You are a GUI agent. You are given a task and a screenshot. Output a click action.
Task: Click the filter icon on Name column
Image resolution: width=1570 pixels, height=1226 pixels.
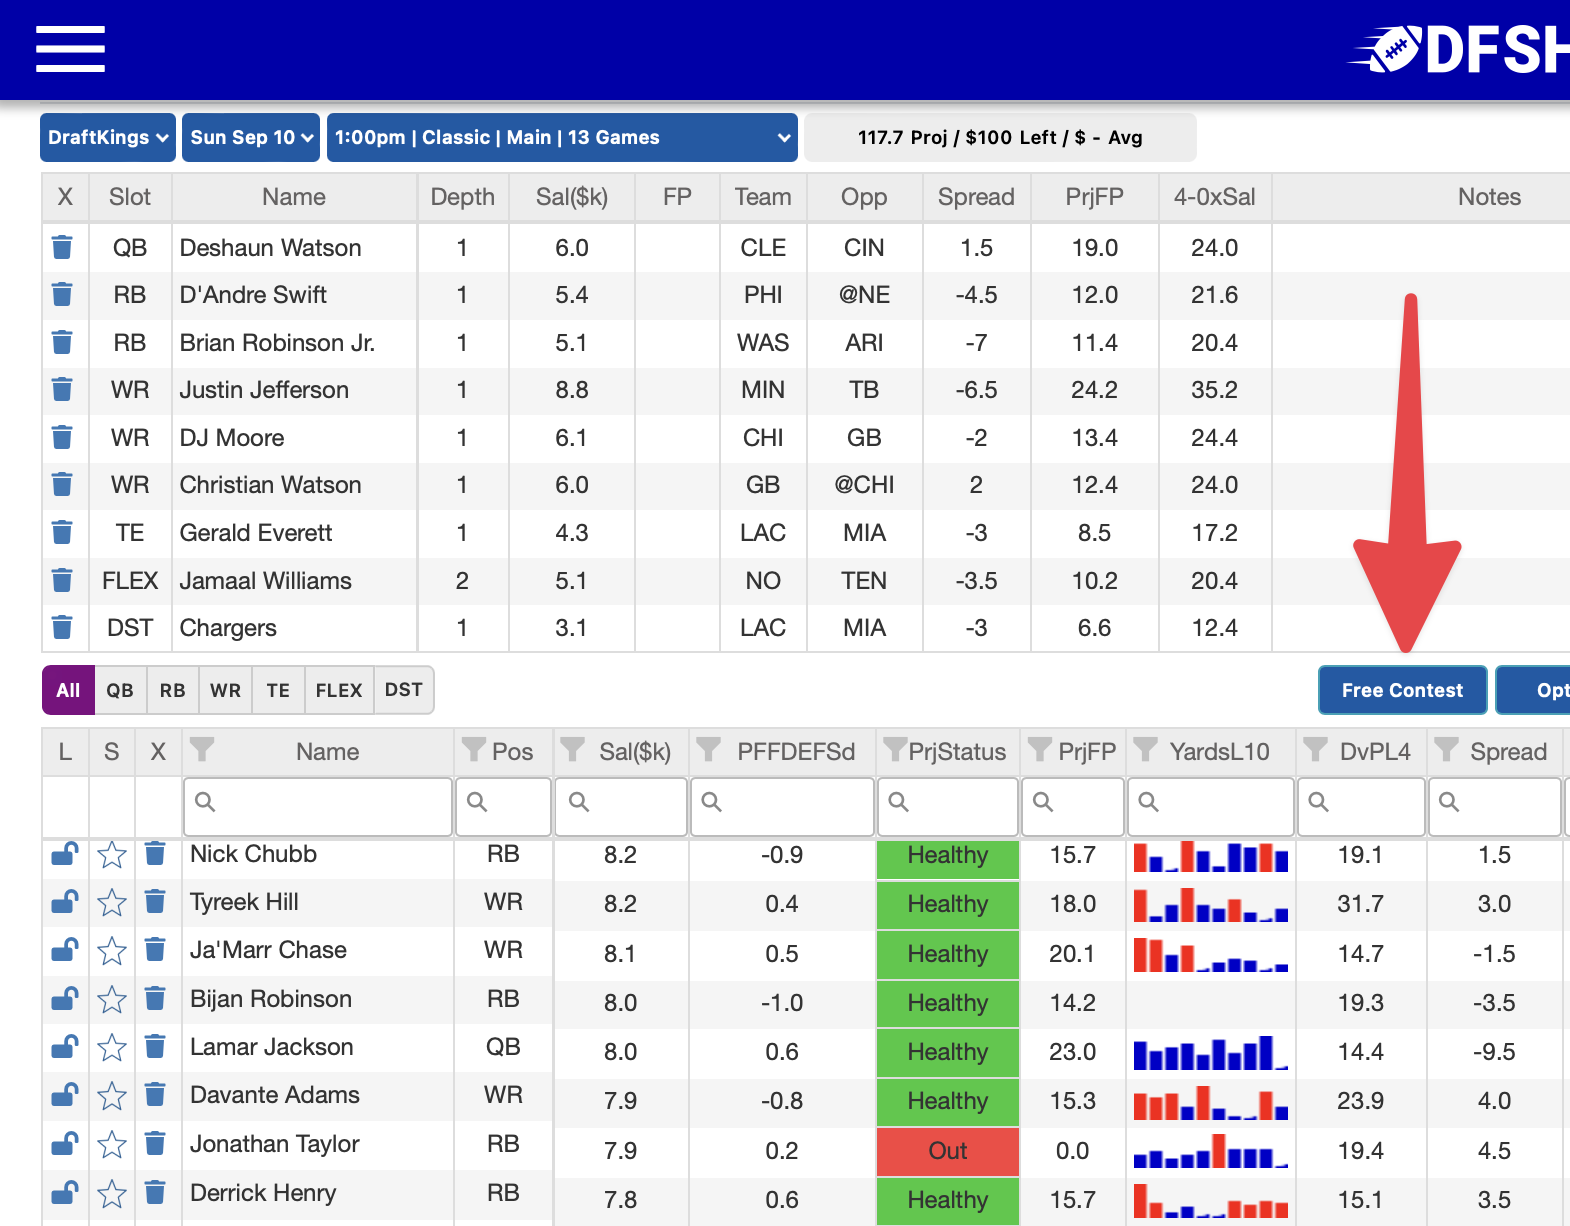(202, 749)
